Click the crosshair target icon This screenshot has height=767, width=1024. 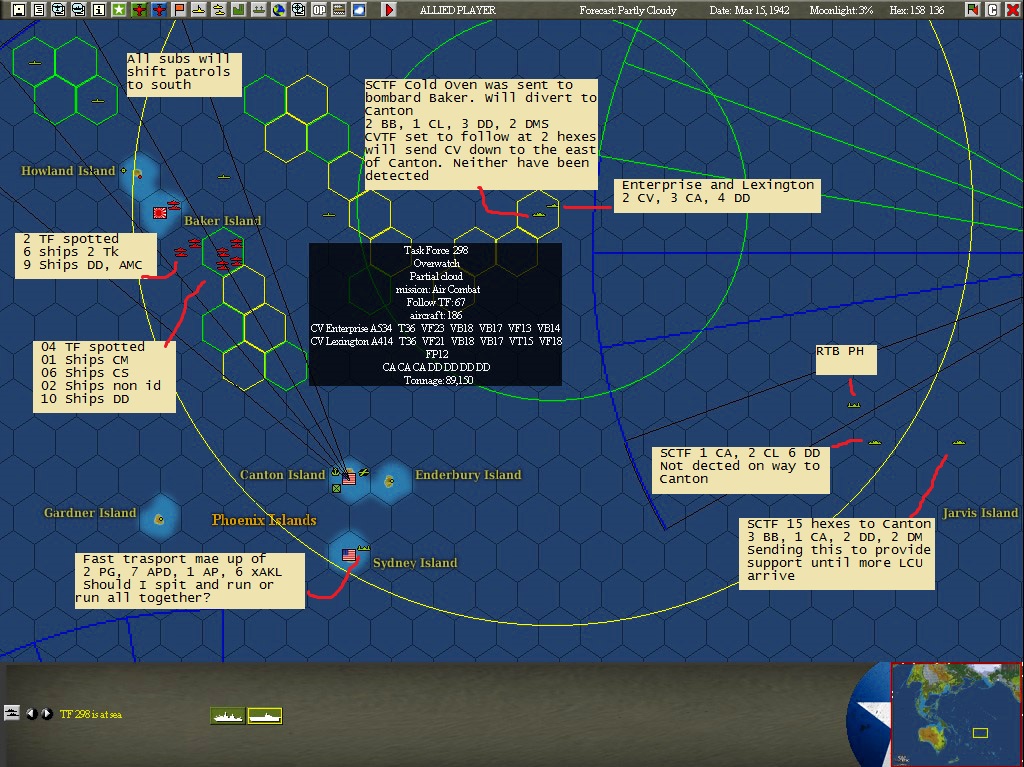pos(298,10)
